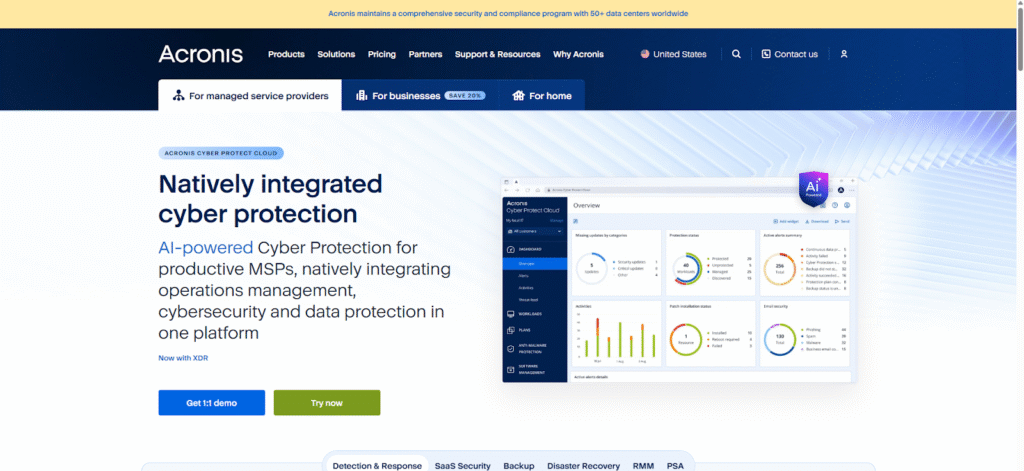Expand the Support & Resources menu
The image size is (1024, 471).
pyautogui.click(x=497, y=54)
